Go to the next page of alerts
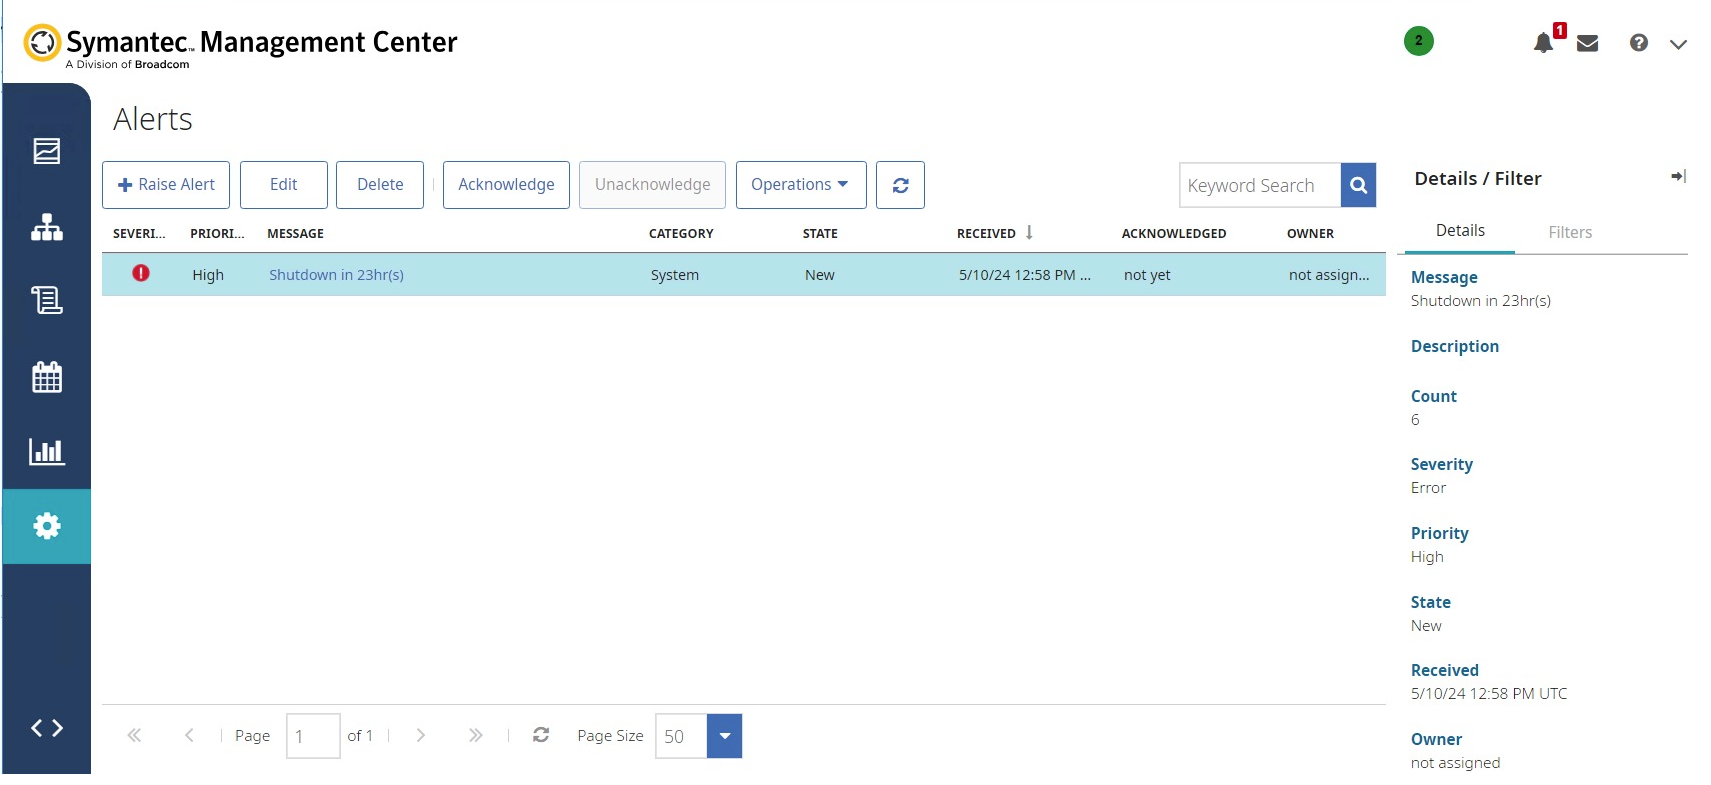This screenshot has width=1711, height=785. 421,736
